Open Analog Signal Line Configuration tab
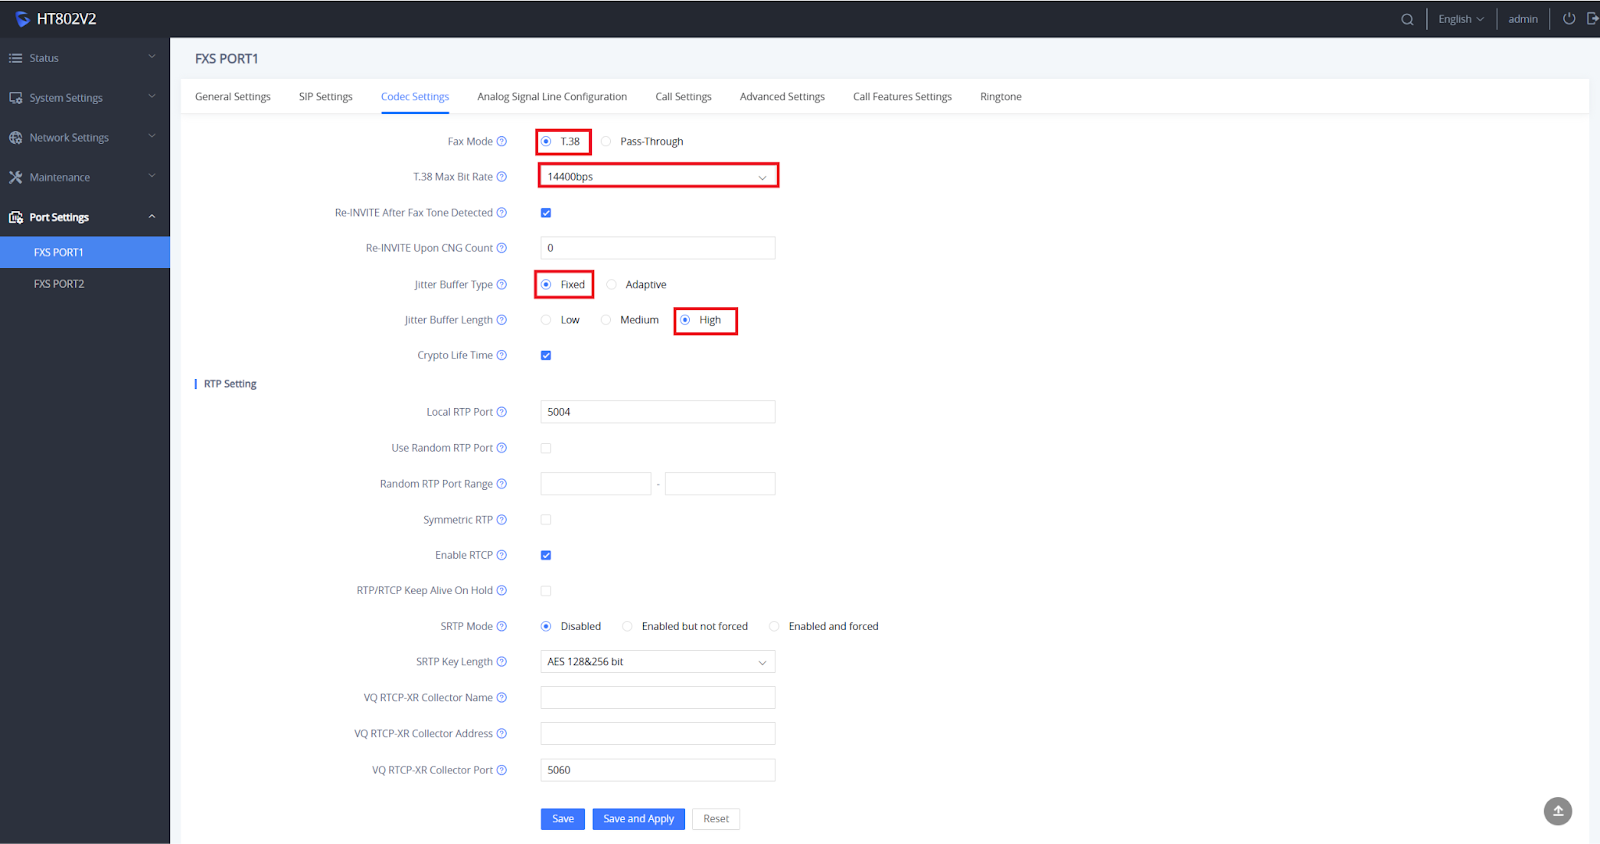 pyautogui.click(x=552, y=97)
